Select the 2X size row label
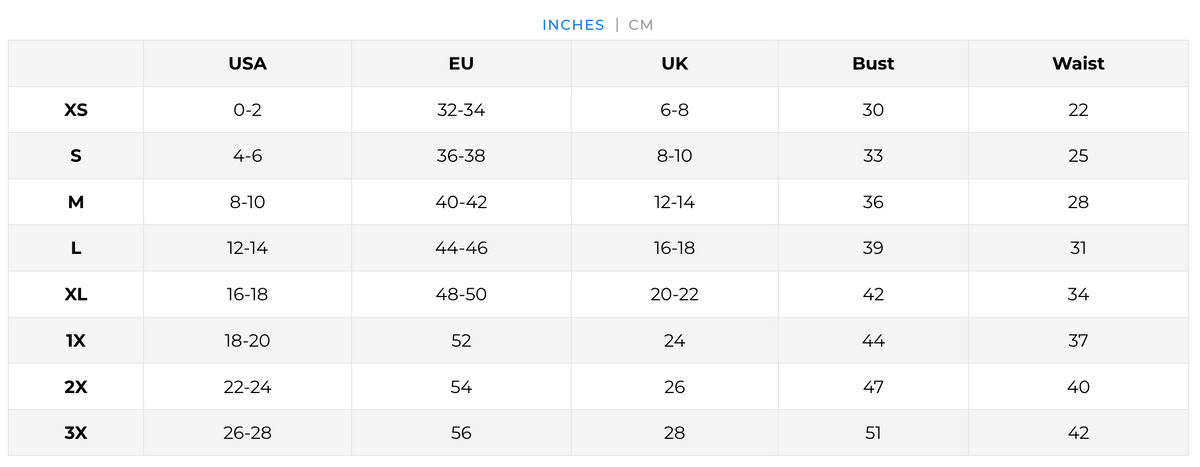 tap(76, 387)
